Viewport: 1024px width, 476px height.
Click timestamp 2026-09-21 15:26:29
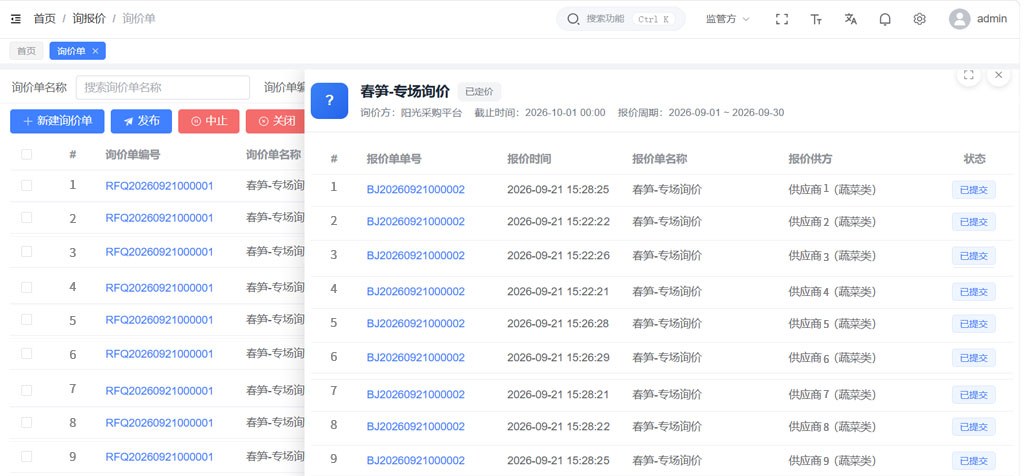(x=558, y=357)
